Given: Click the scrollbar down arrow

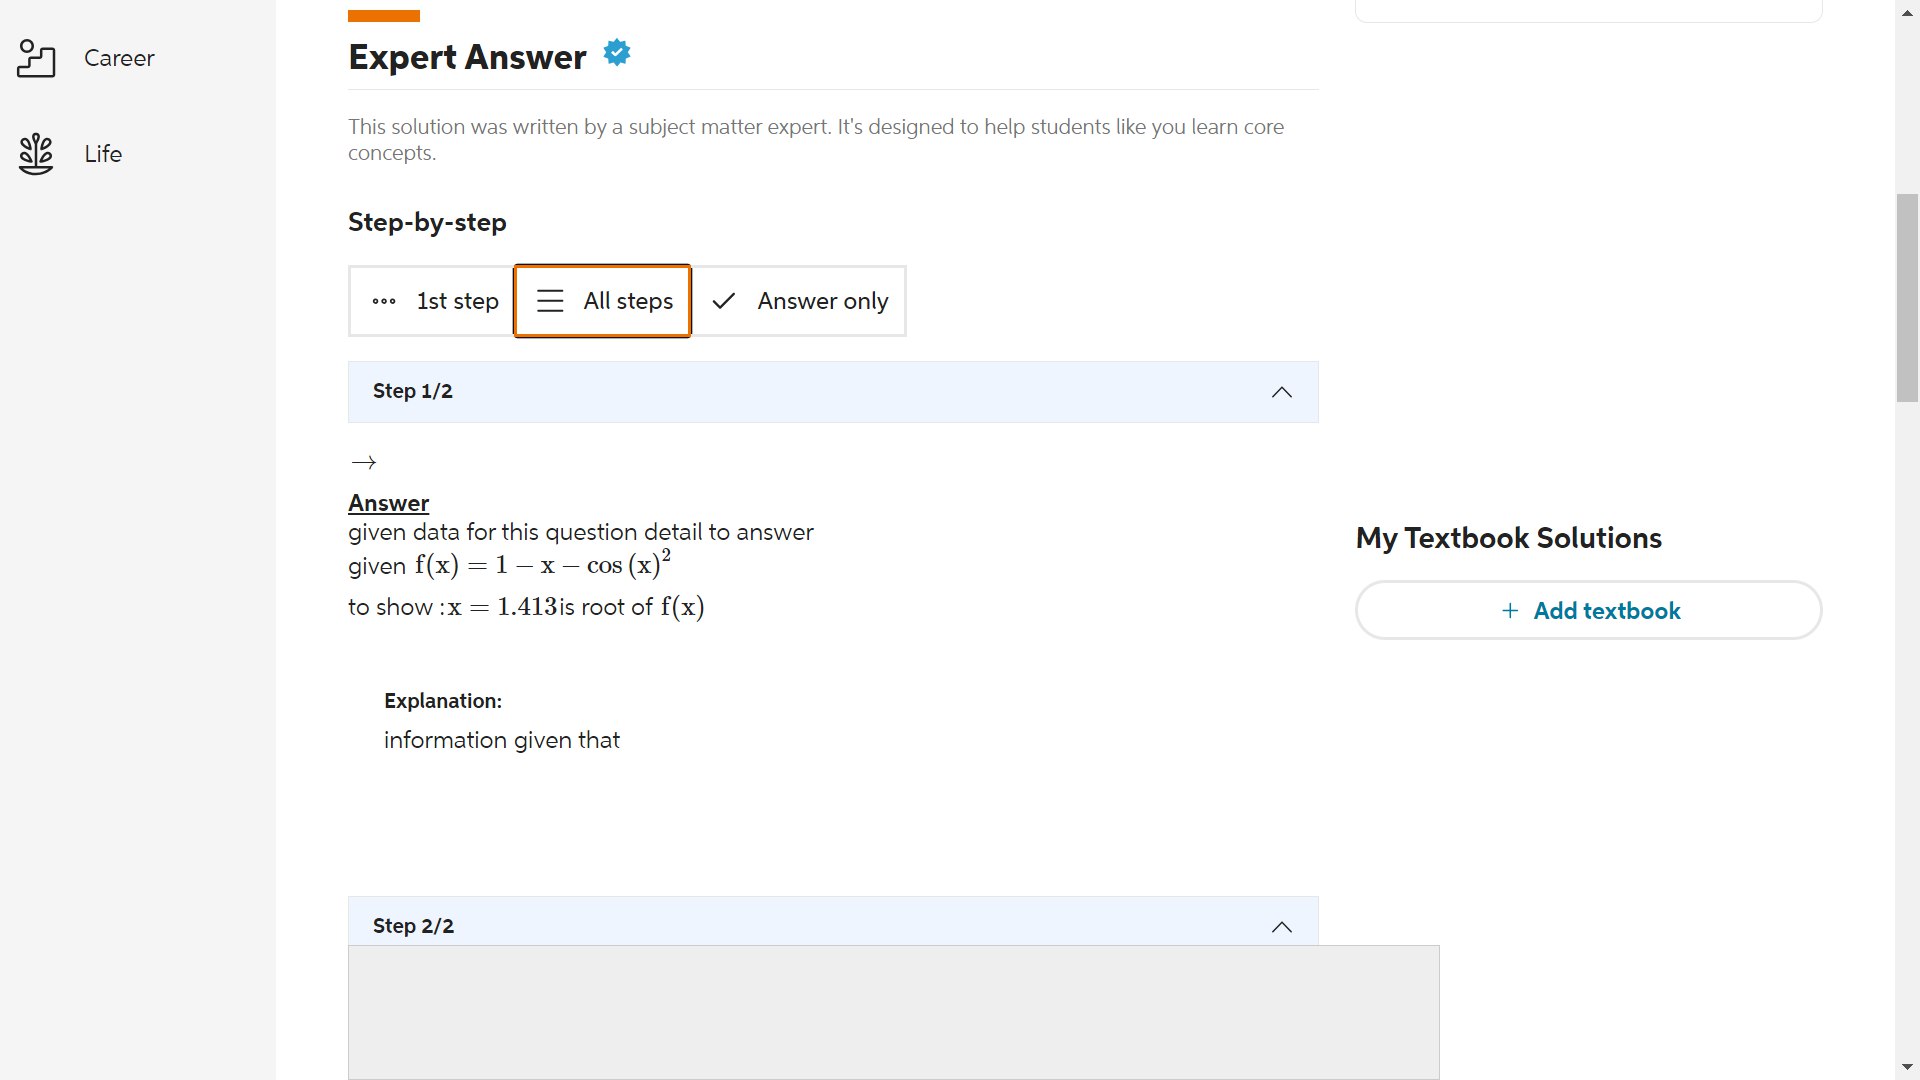Looking at the screenshot, I should (1907, 1067).
